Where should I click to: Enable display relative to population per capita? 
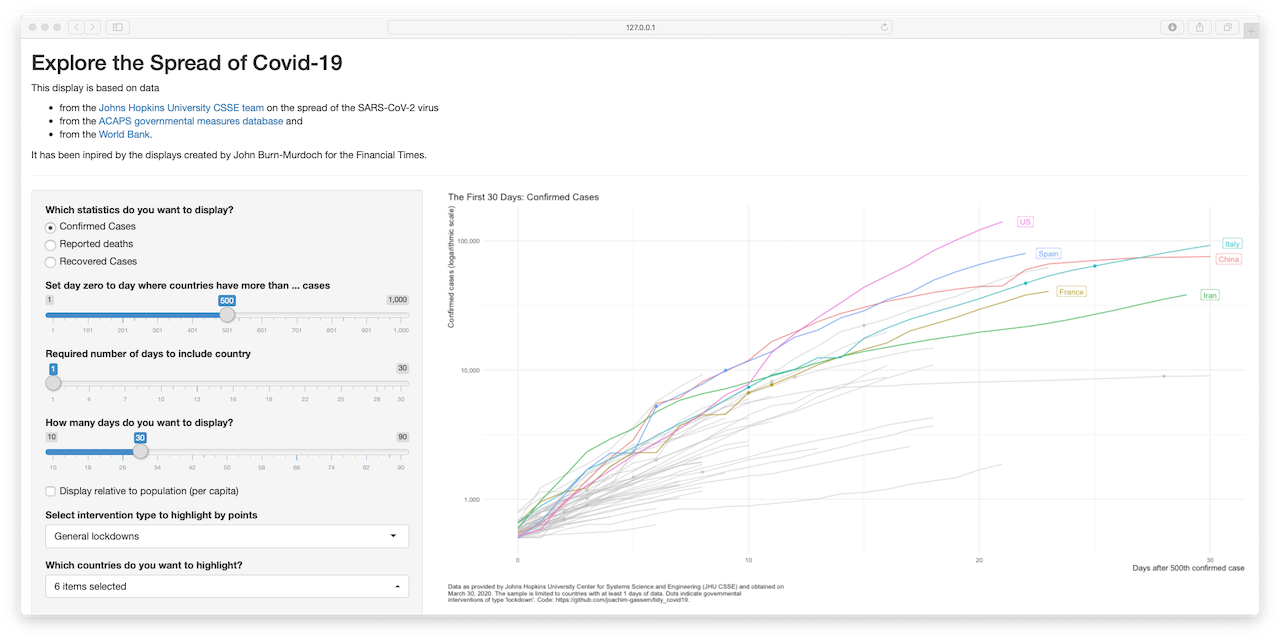click(x=50, y=491)
